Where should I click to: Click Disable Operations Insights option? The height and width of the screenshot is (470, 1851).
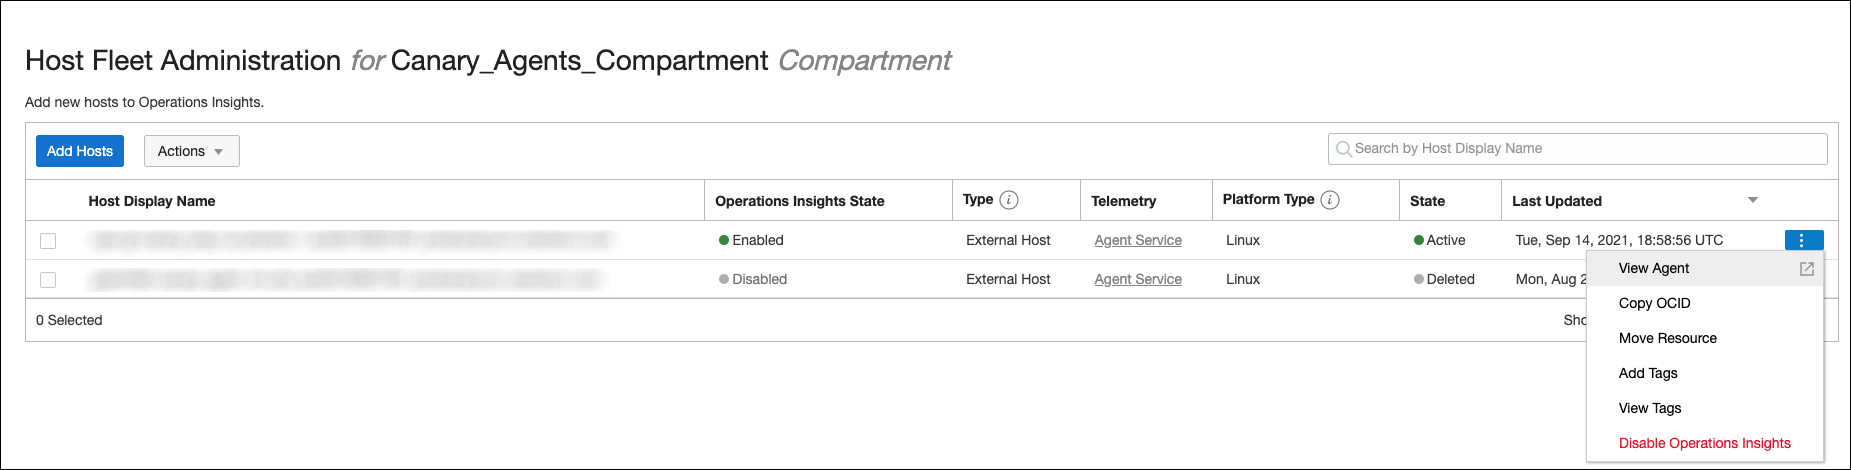pyautogui.click(x=1704, y=443)
